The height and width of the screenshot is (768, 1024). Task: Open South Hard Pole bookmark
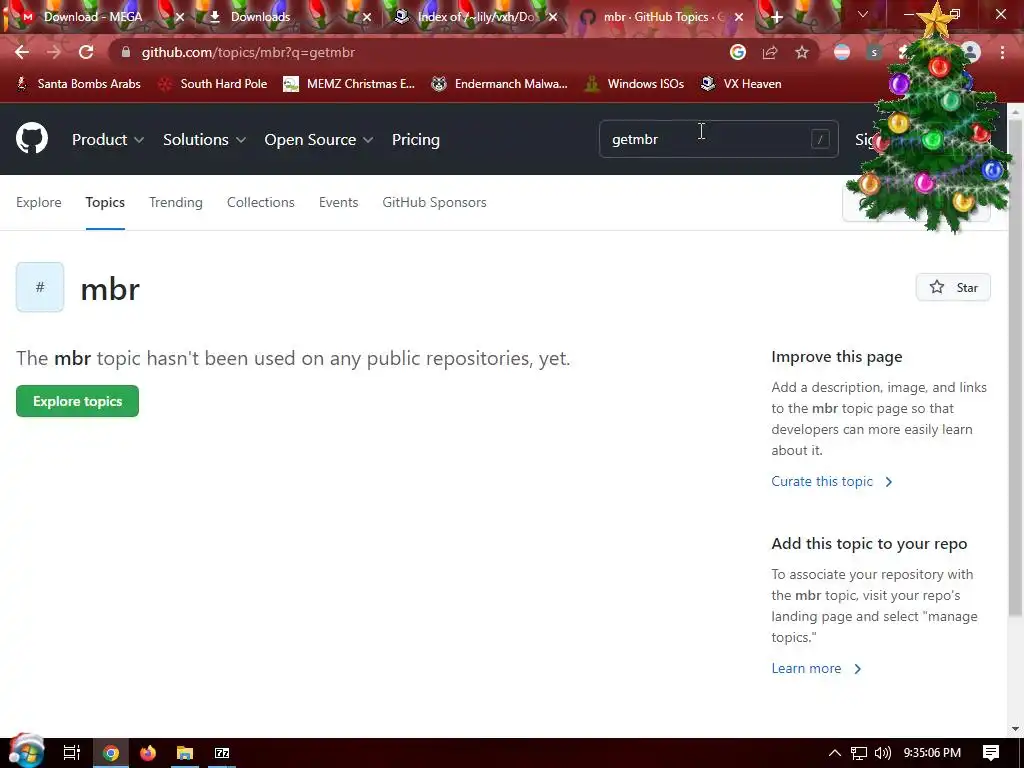(213, 84)
